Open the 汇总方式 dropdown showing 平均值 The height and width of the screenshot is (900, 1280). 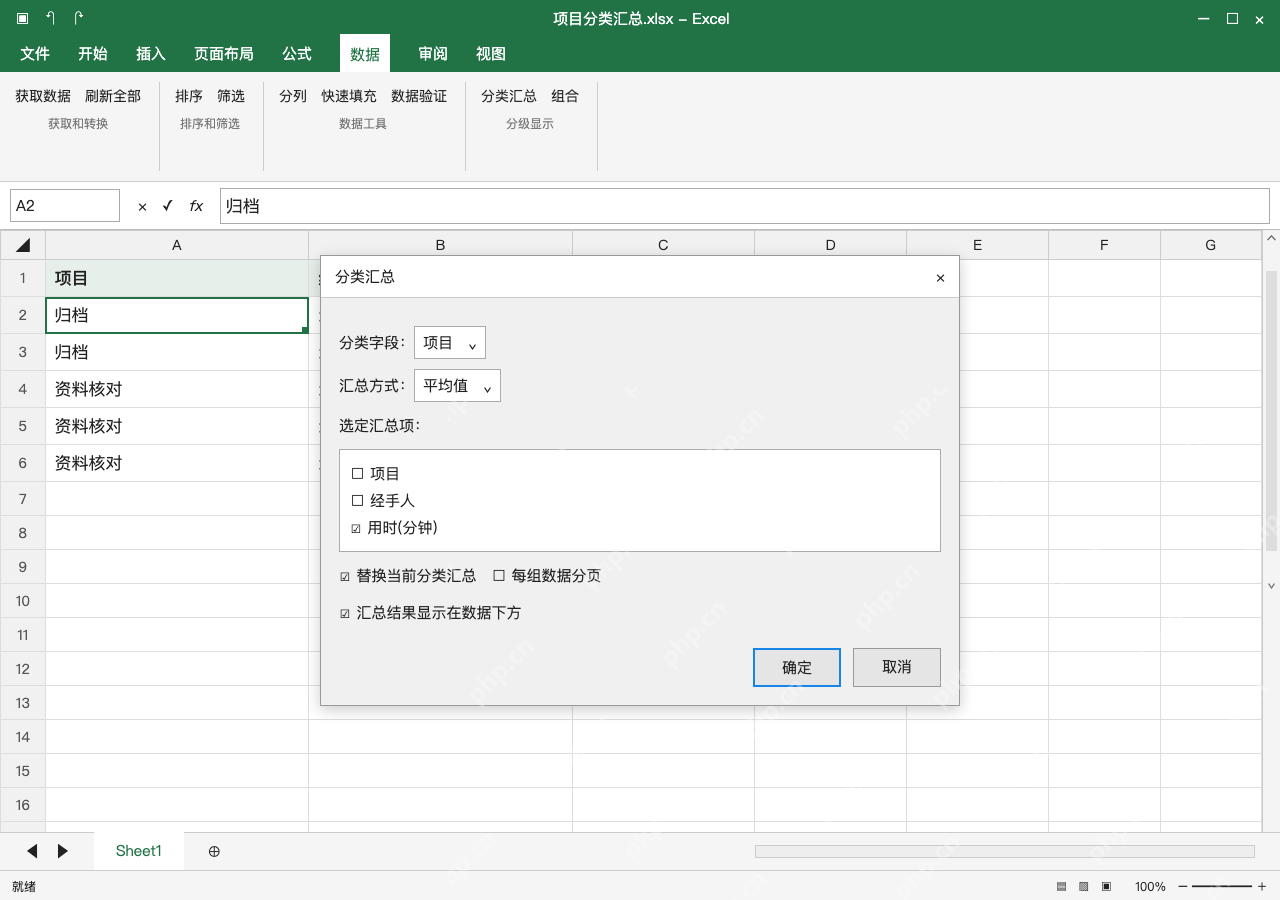point(457,386)
